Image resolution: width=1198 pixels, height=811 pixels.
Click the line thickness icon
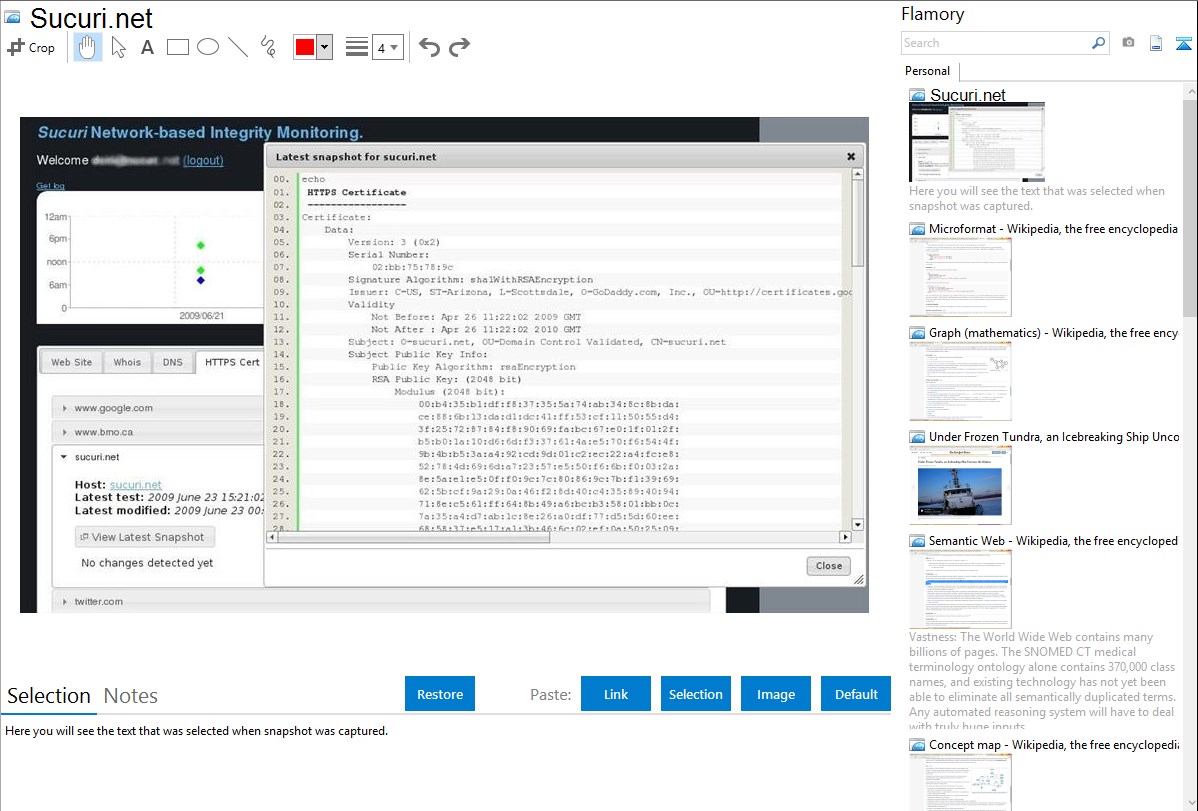tap(357, 47)
